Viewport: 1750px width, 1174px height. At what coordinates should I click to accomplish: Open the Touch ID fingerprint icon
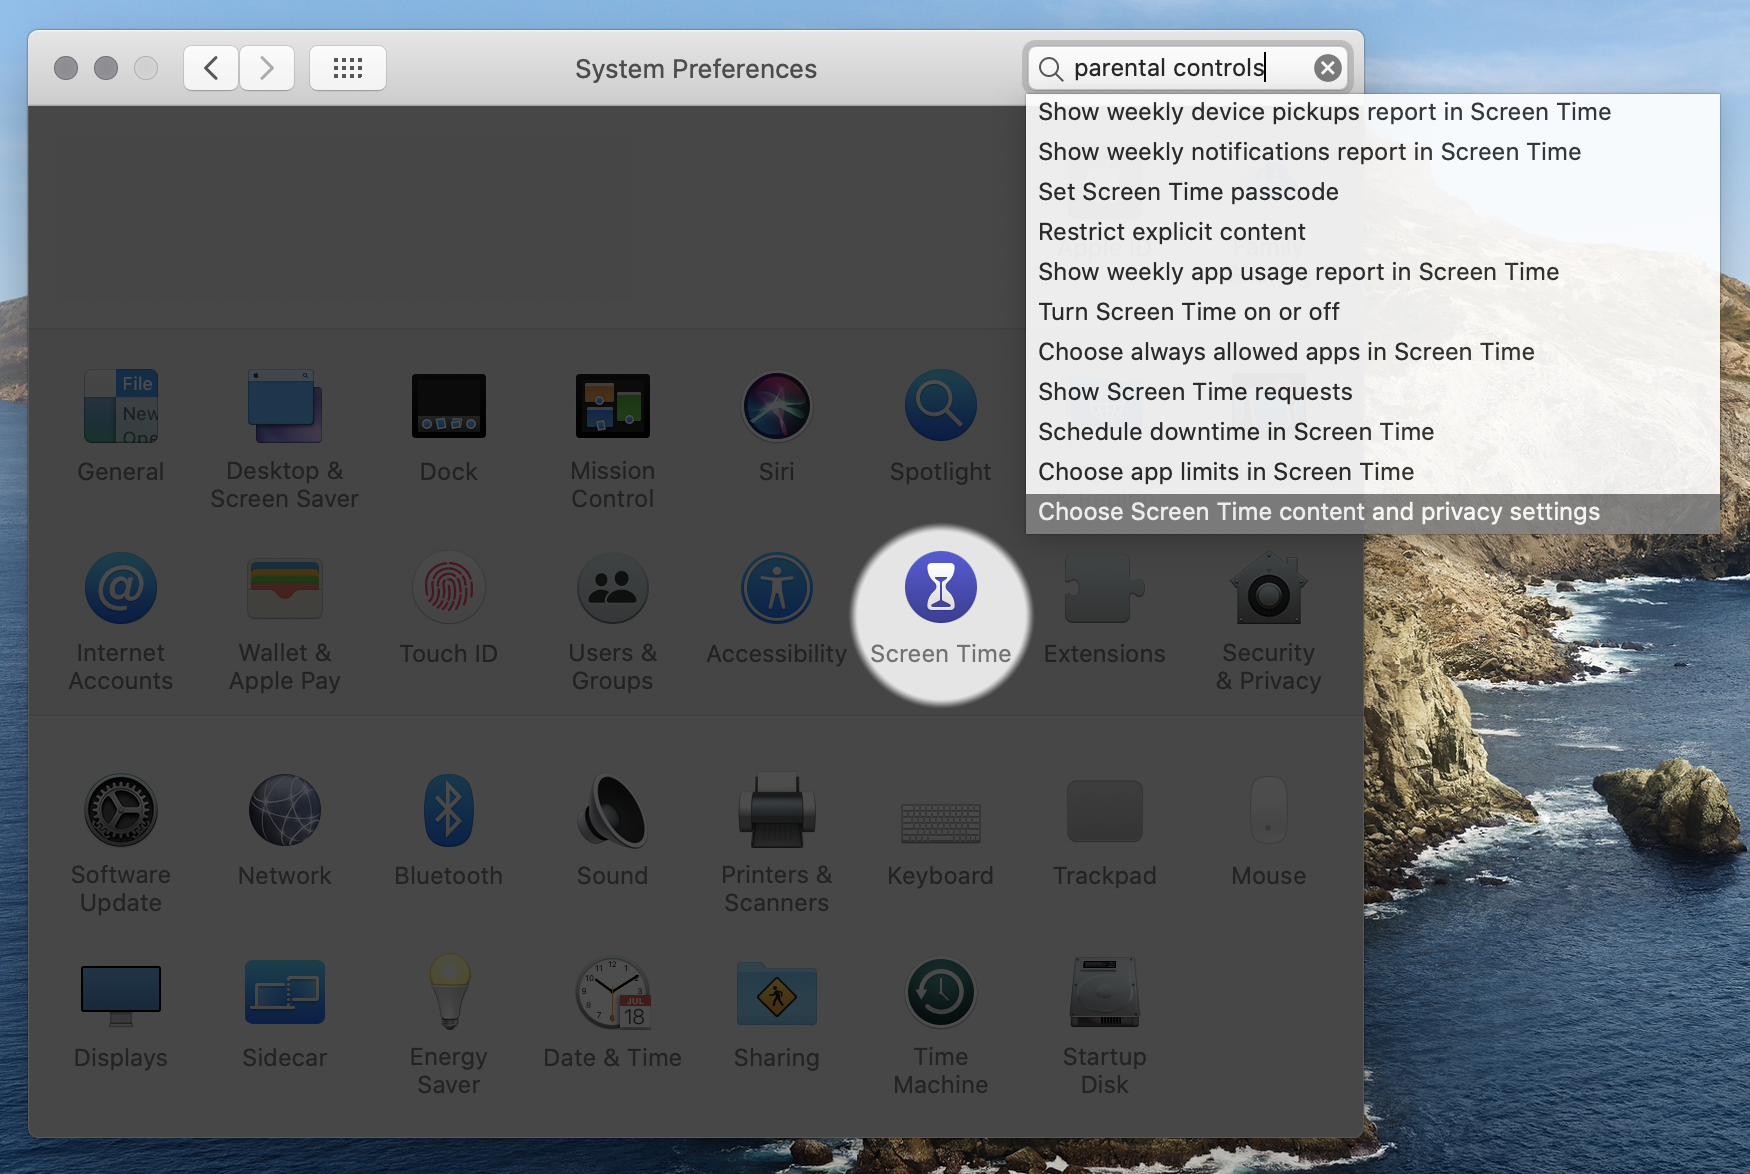pos(449,588)
